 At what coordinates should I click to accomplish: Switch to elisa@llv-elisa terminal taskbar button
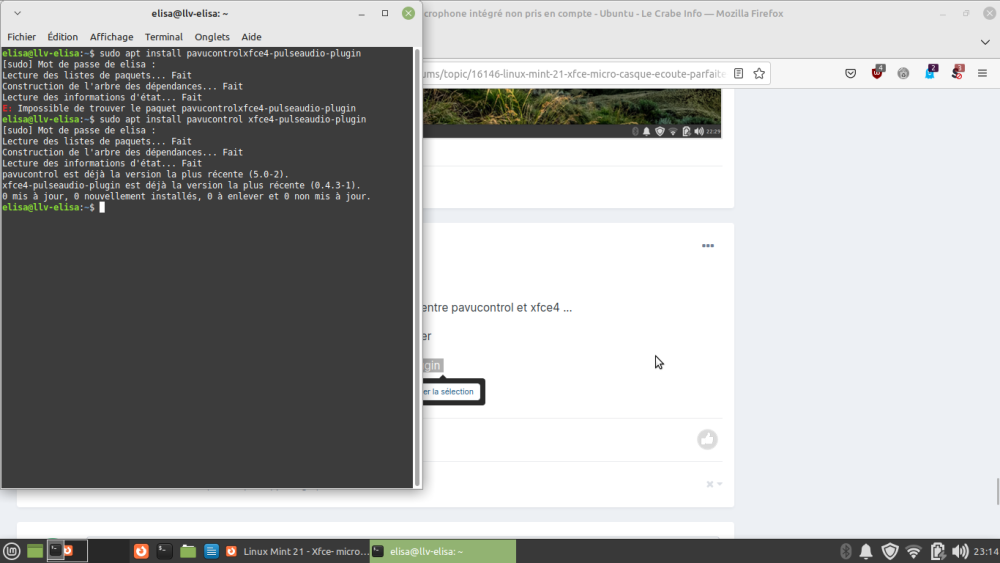(x=443, y=551)
